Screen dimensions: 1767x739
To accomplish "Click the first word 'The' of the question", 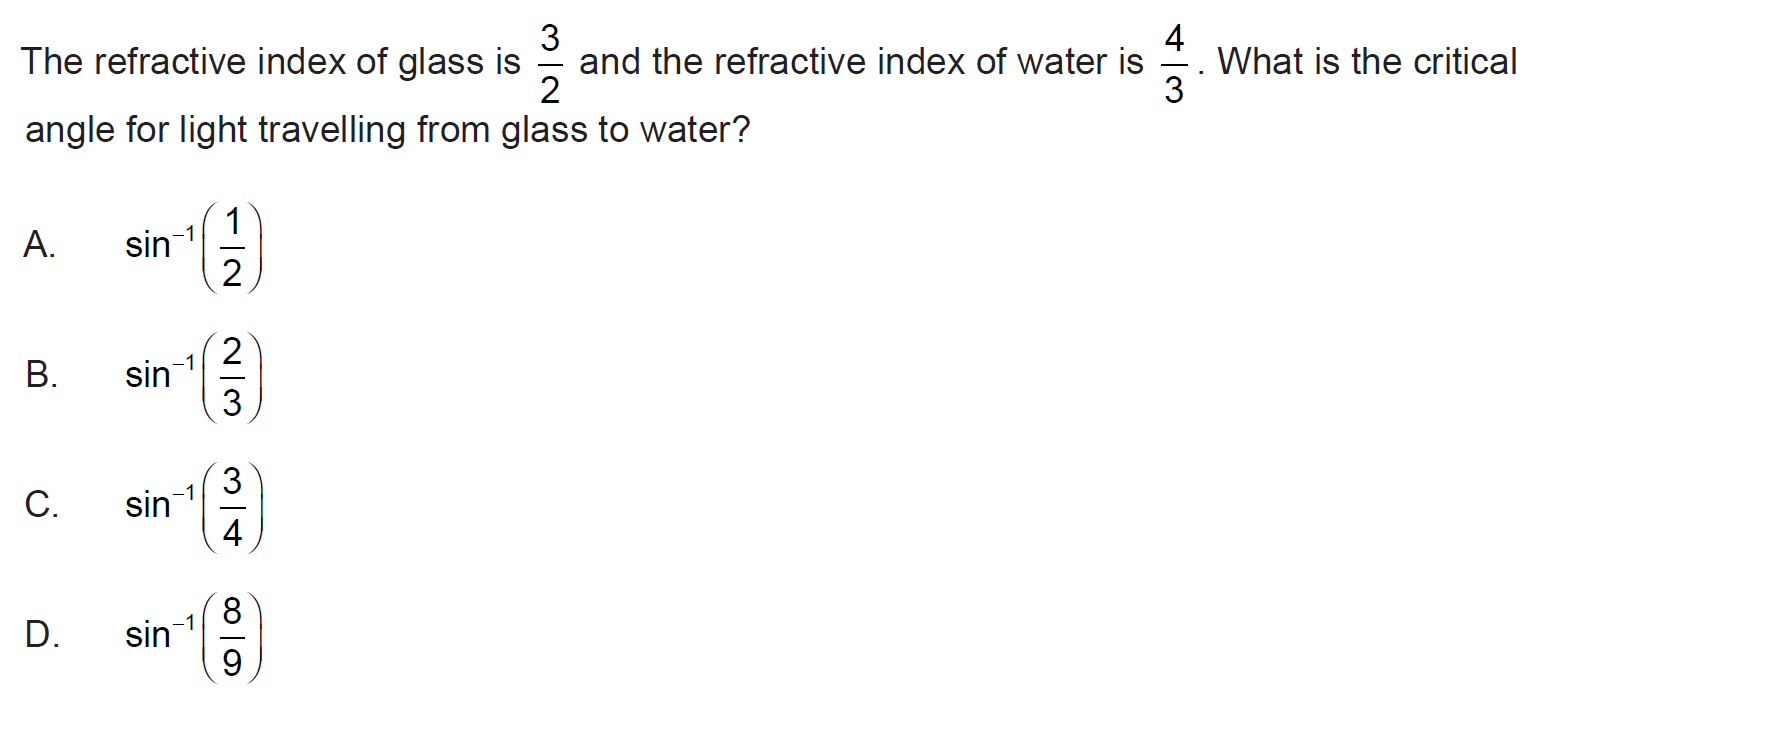I will tap(52, 62).
